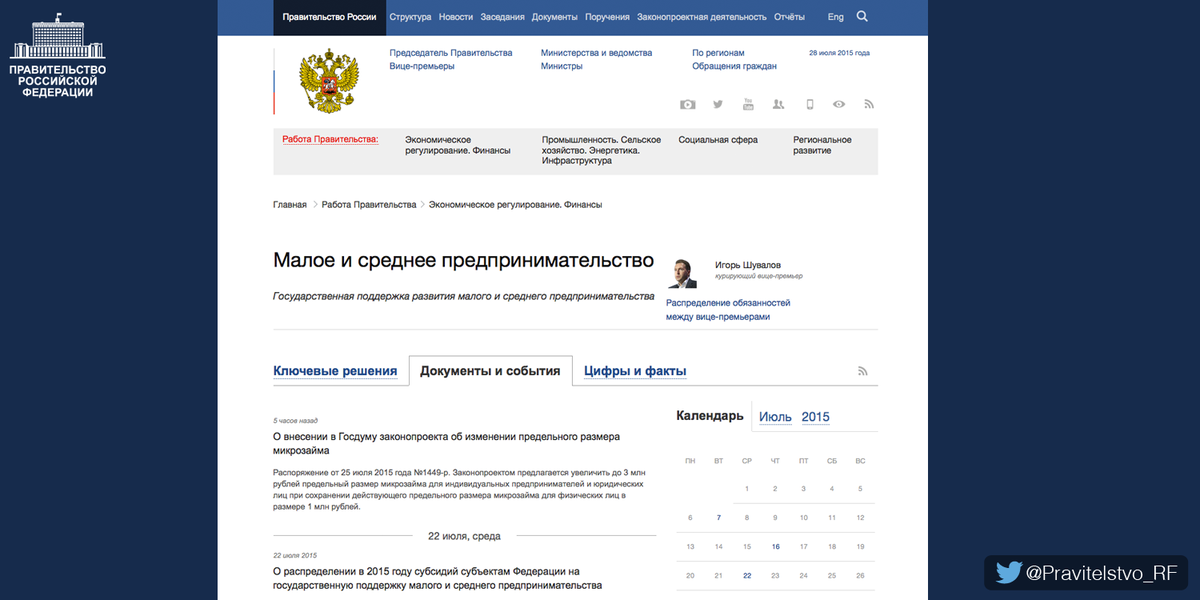The image size is (1200, 600).
Task: Click calendar date 5
Action: click(860, 489)
